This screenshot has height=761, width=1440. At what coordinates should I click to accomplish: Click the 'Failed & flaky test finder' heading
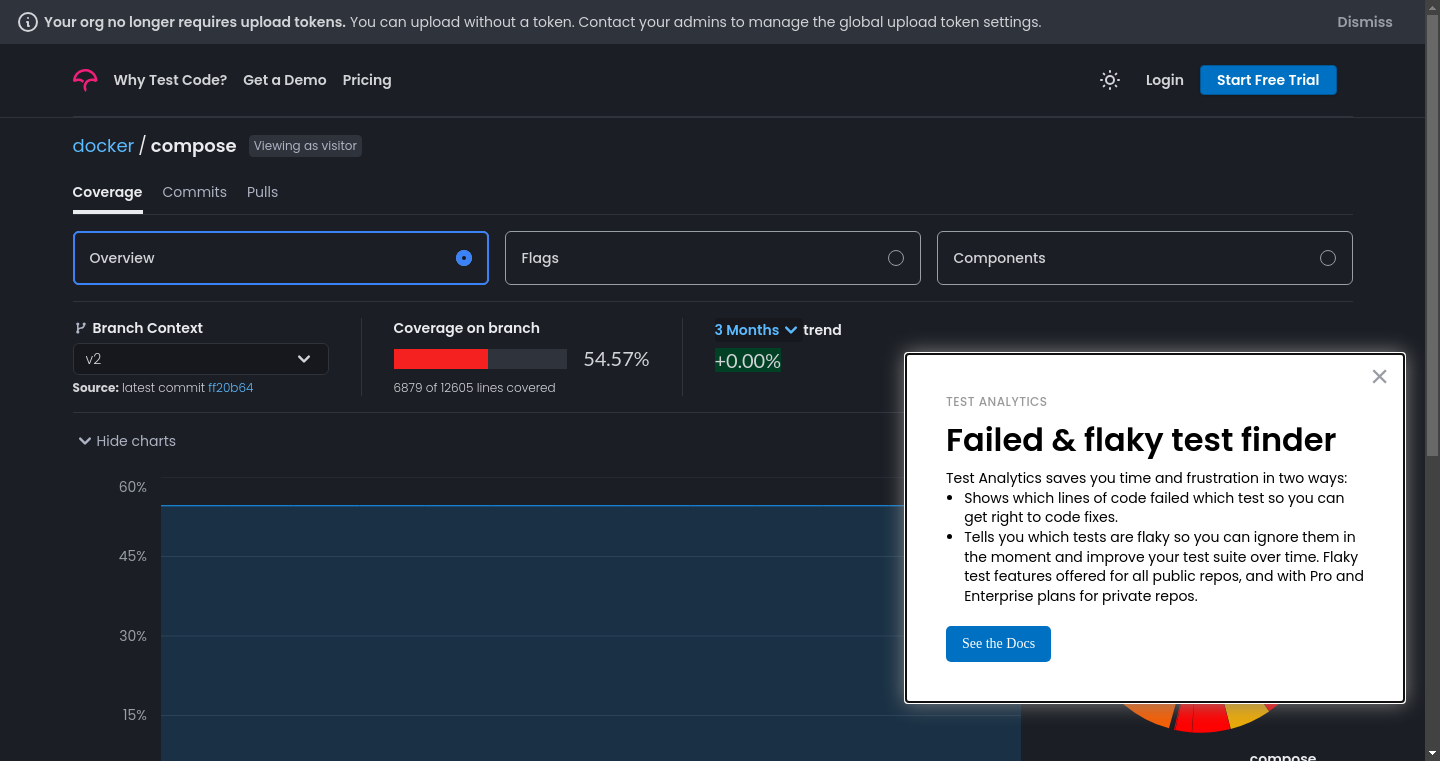pyautogui.click(x=1141, y=440)
